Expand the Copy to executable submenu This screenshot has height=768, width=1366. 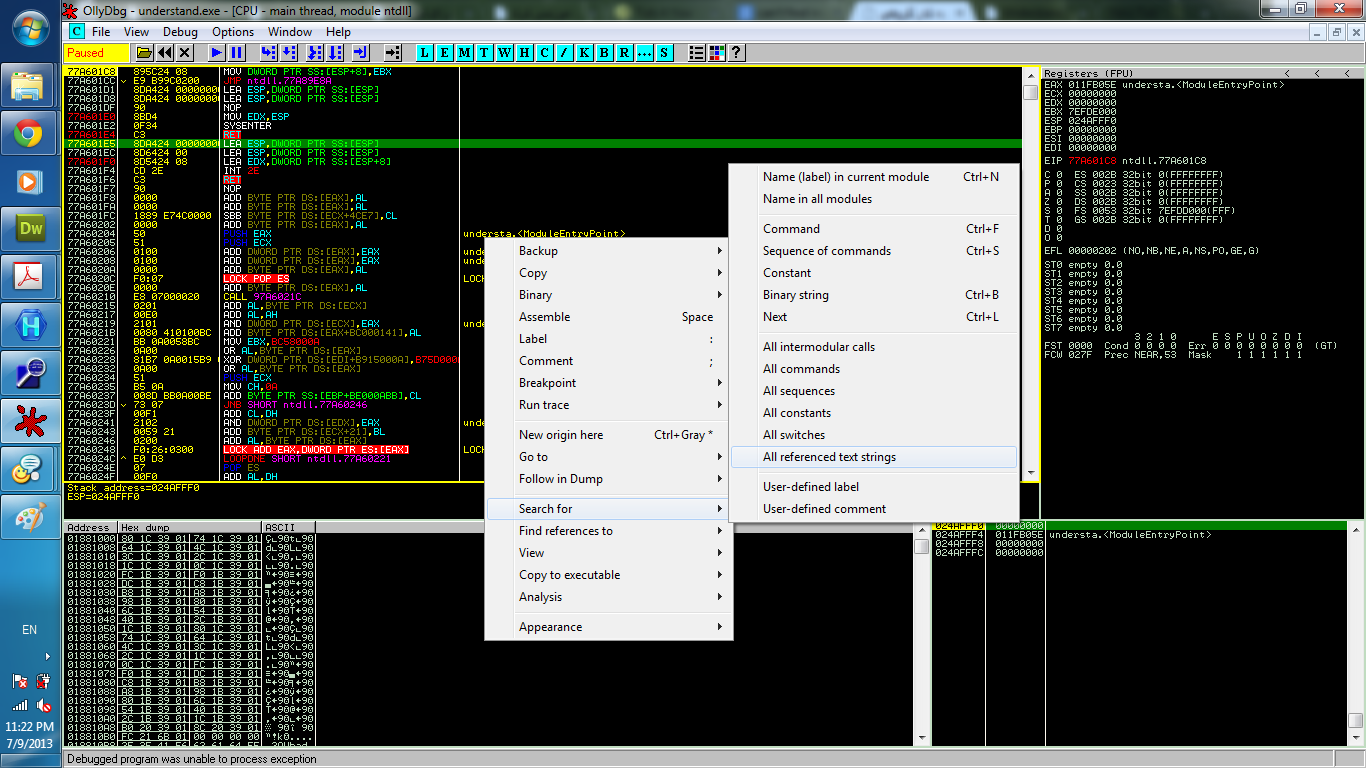609,575
